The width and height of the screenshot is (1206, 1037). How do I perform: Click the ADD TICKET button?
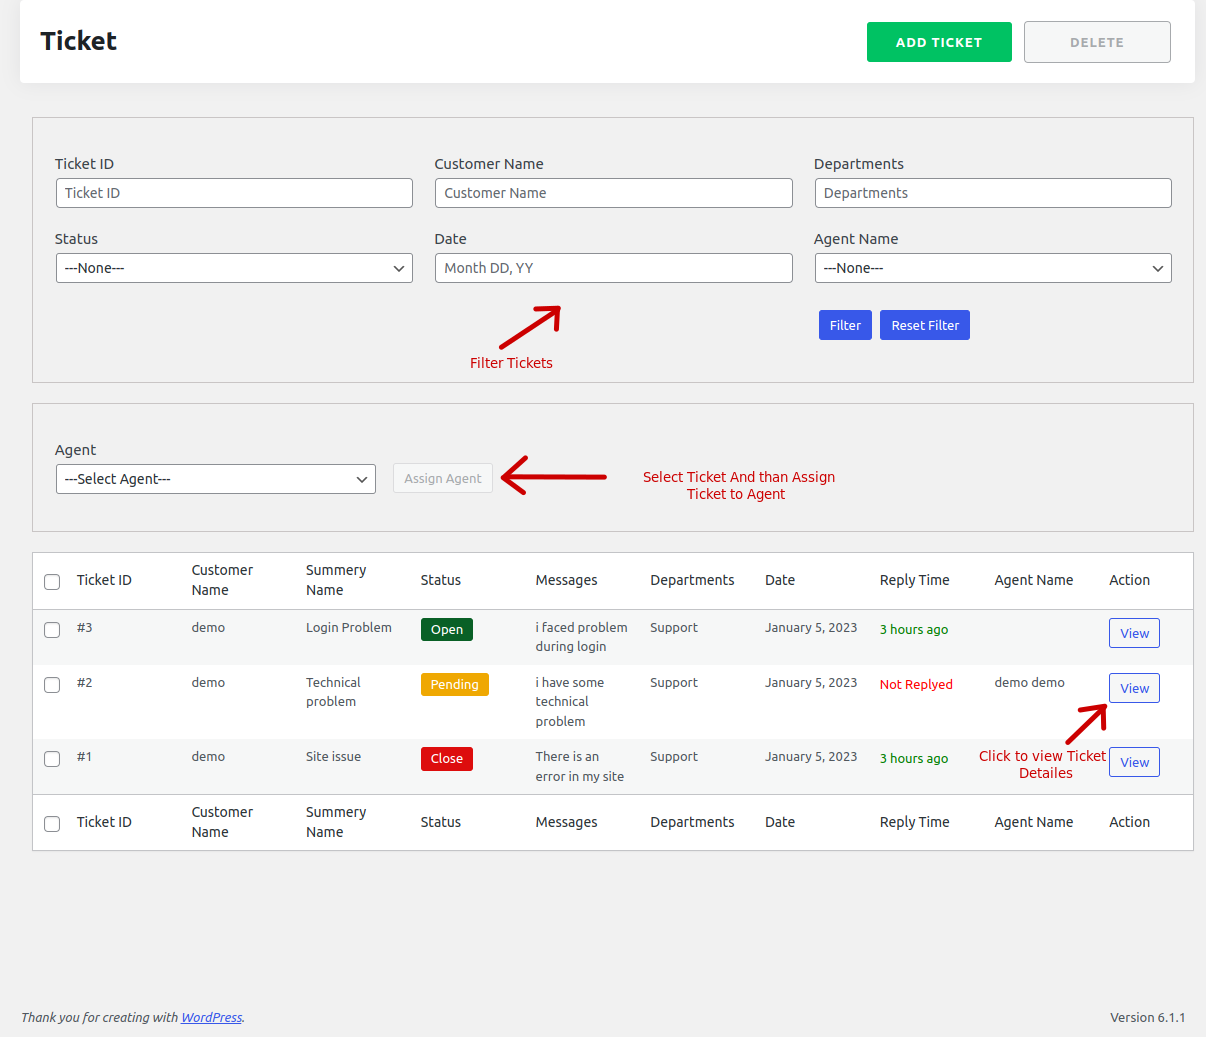pyautogui.click(x=939, y=42)
